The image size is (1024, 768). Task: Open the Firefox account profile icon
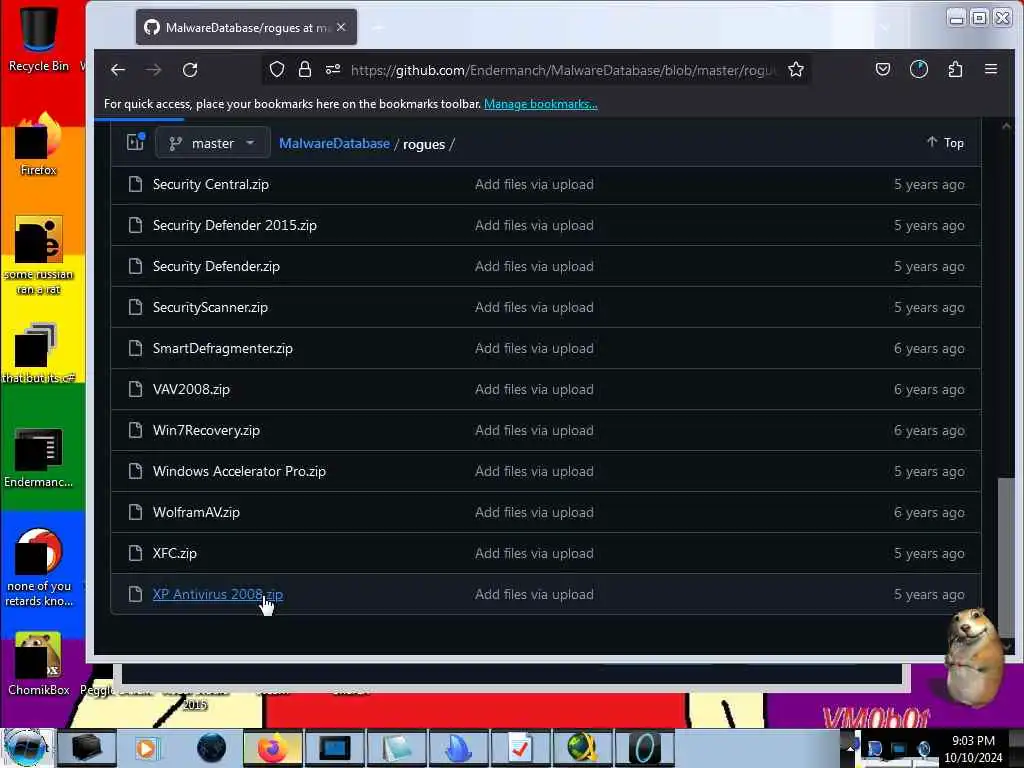[919, 69]
